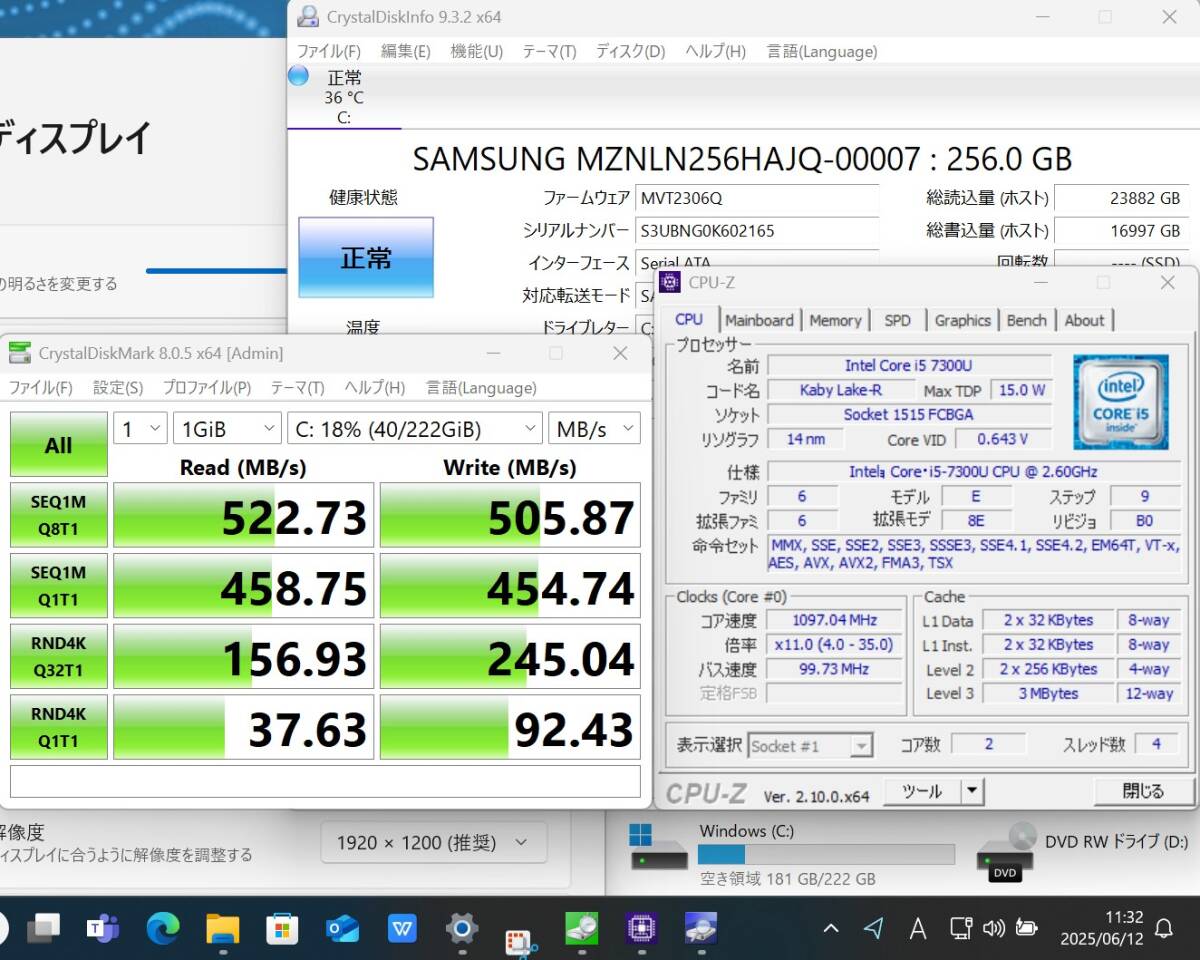Start the SEQ1M Q8T1 test
The height and width of the screenshot is (960, 1200).
pyautogui.click(x=59, y=515)
